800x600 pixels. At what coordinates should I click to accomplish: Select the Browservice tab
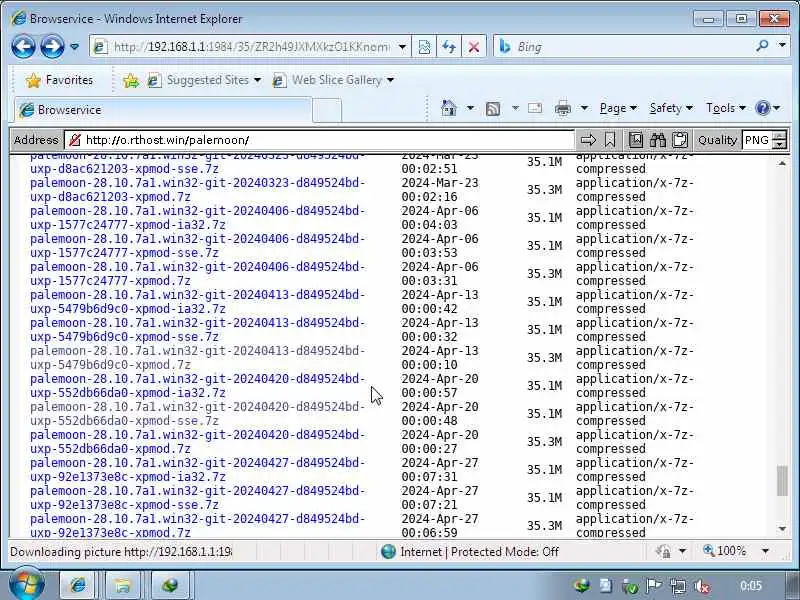coord(162,110)
